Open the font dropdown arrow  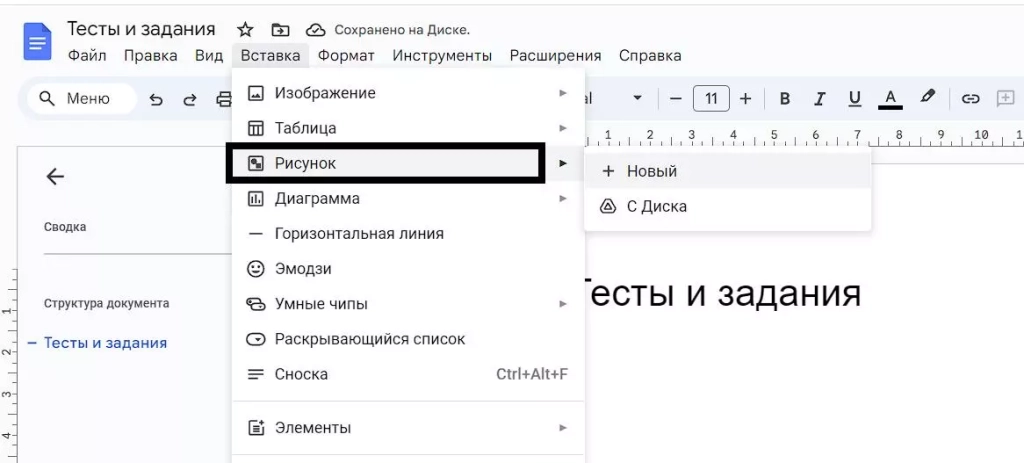[x=637, y=99]
